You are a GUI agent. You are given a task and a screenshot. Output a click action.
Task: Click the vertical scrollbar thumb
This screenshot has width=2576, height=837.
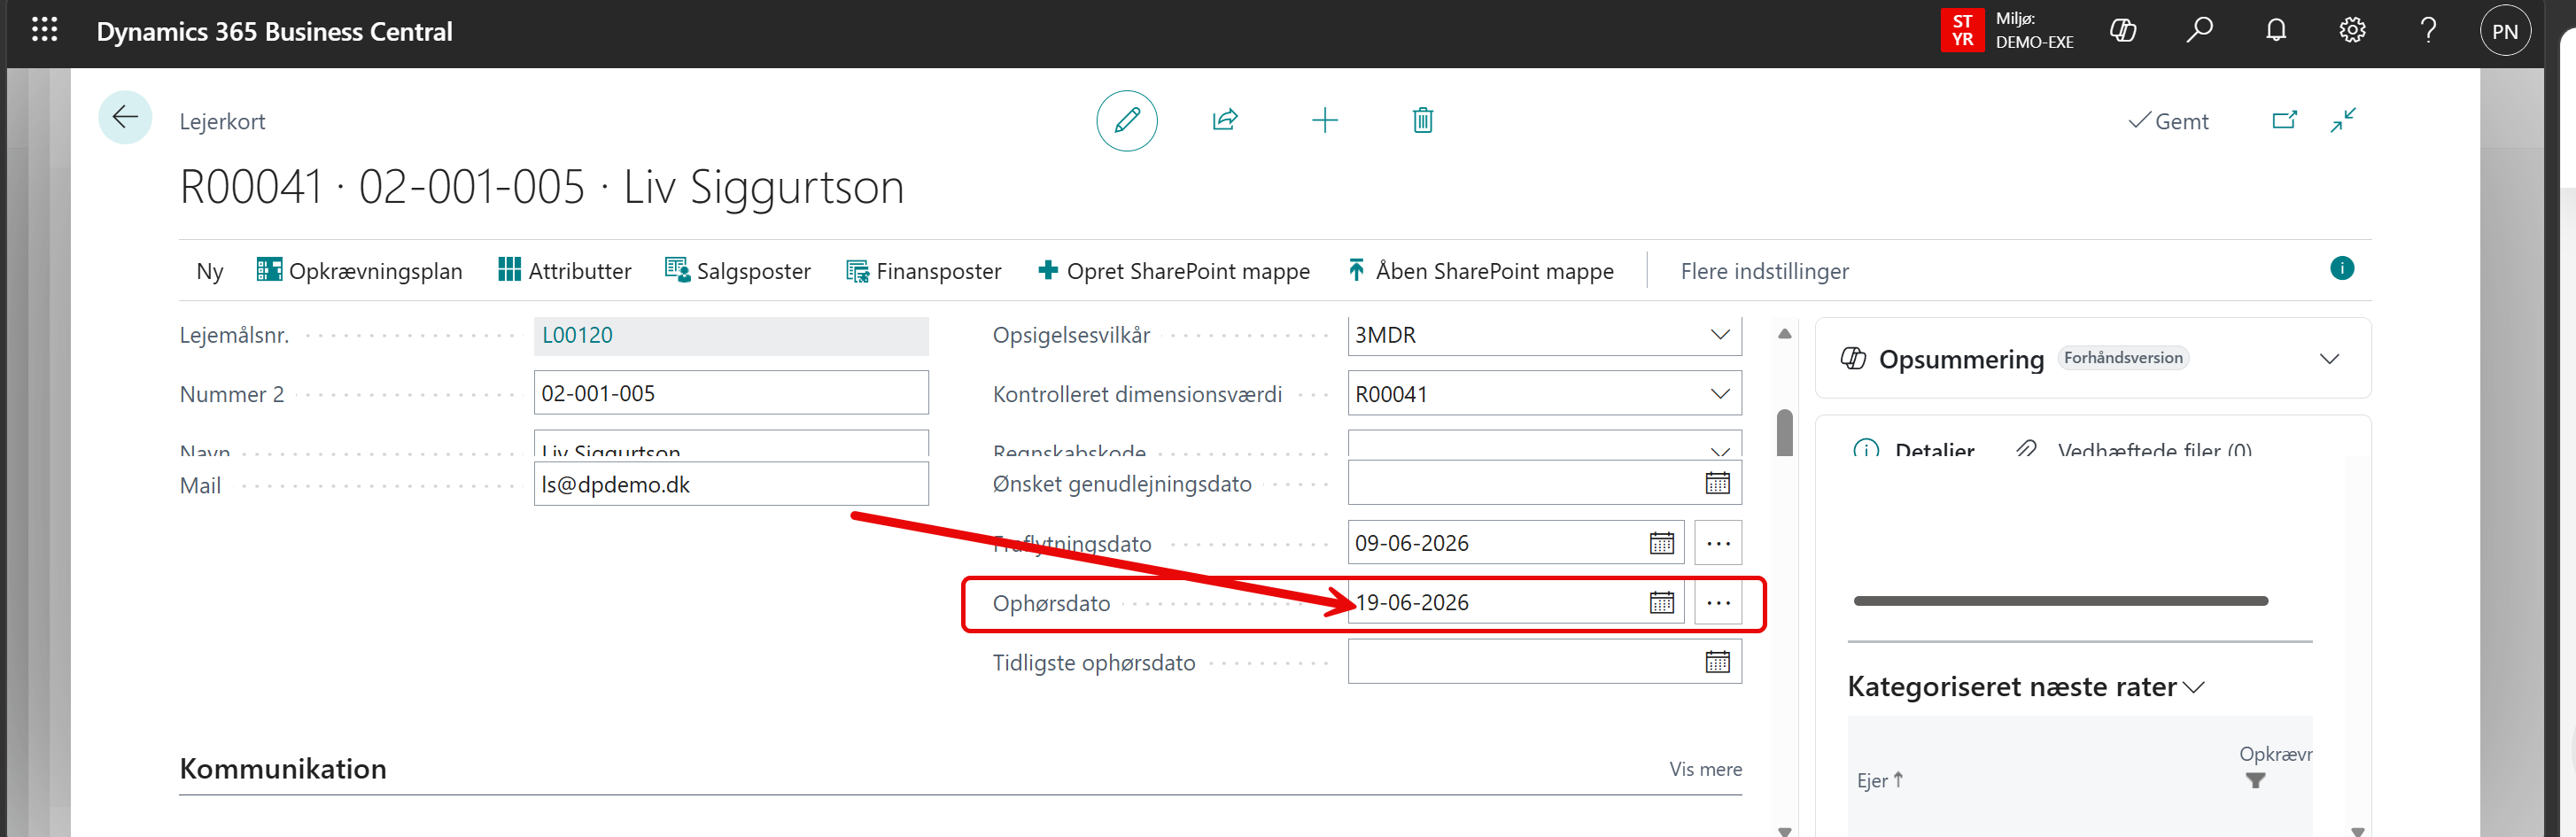(1784, 432)
